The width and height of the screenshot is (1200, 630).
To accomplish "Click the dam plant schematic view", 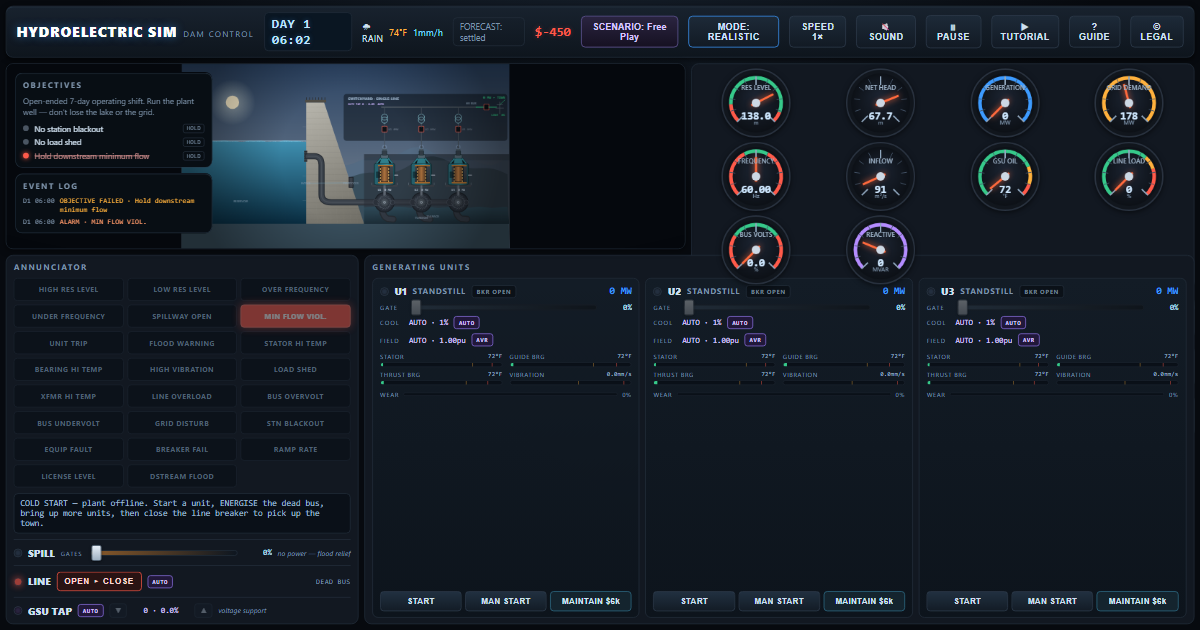I will (345, 157).
